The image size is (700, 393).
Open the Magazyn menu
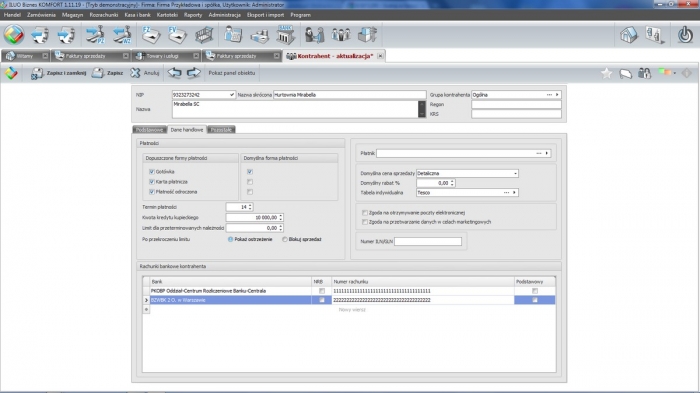tap(72, 15)
